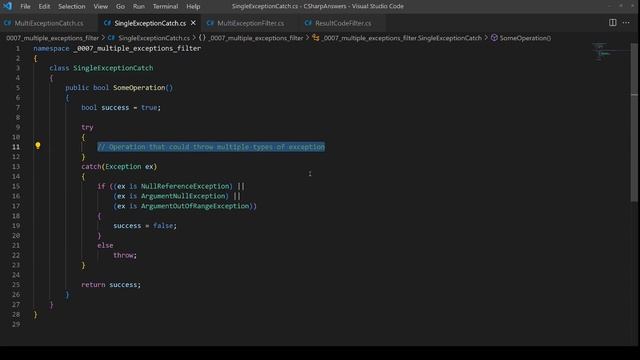Click the lightbulb quick-fix icon on line 11
640x360 pixels.
38,145
